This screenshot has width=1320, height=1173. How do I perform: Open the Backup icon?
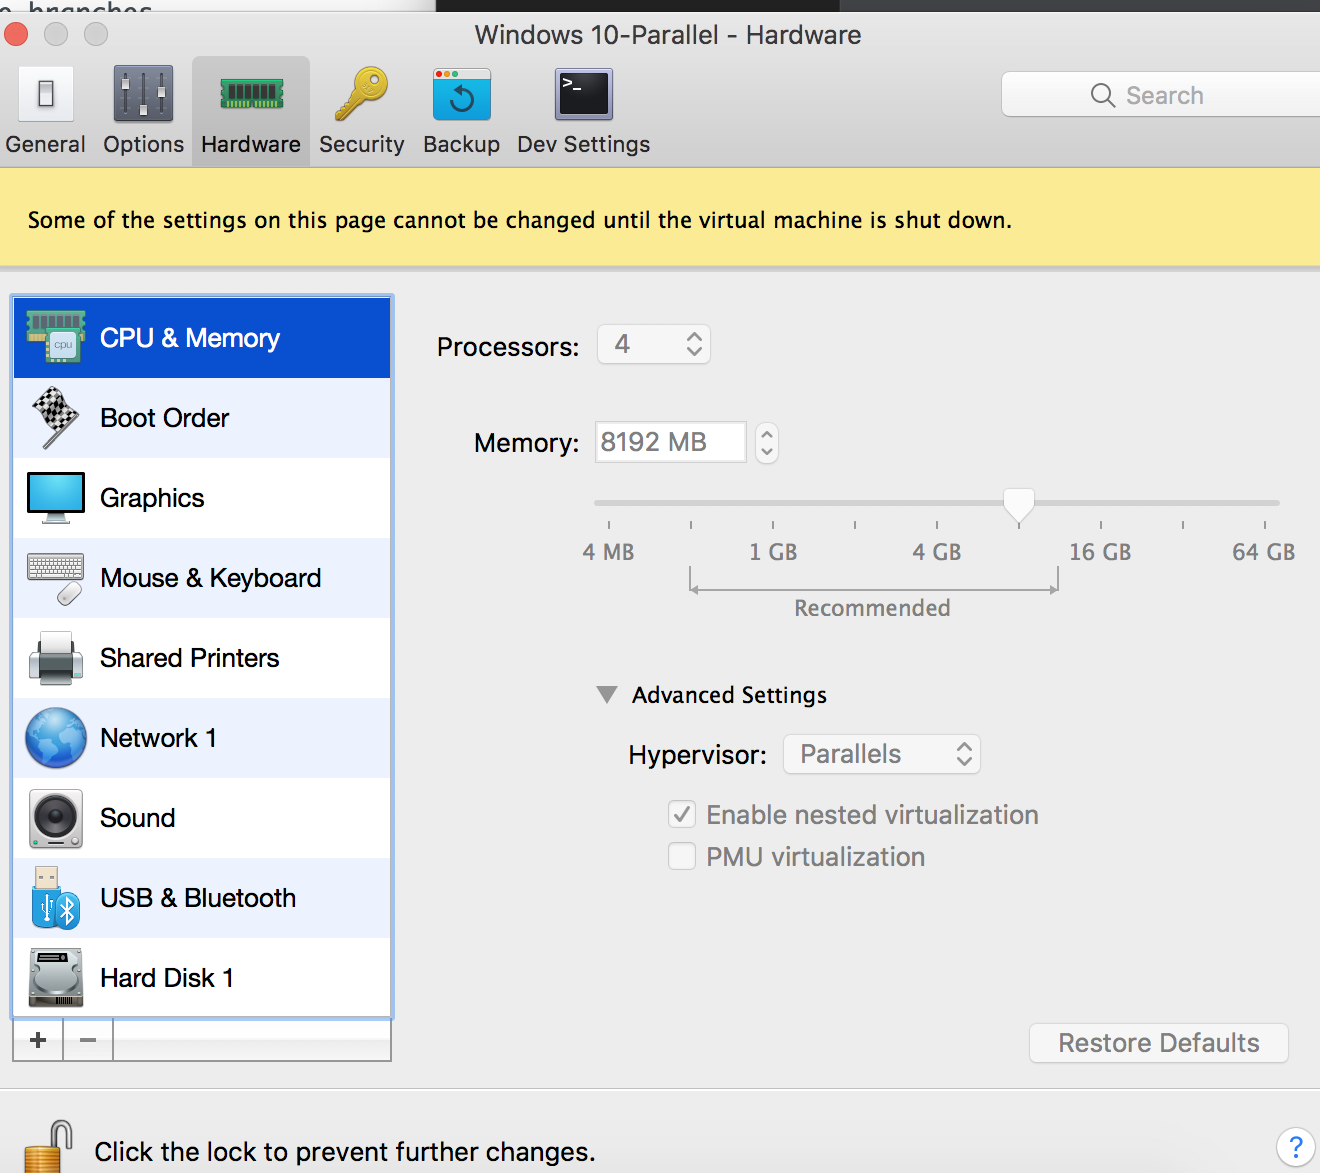pos(461,94)
